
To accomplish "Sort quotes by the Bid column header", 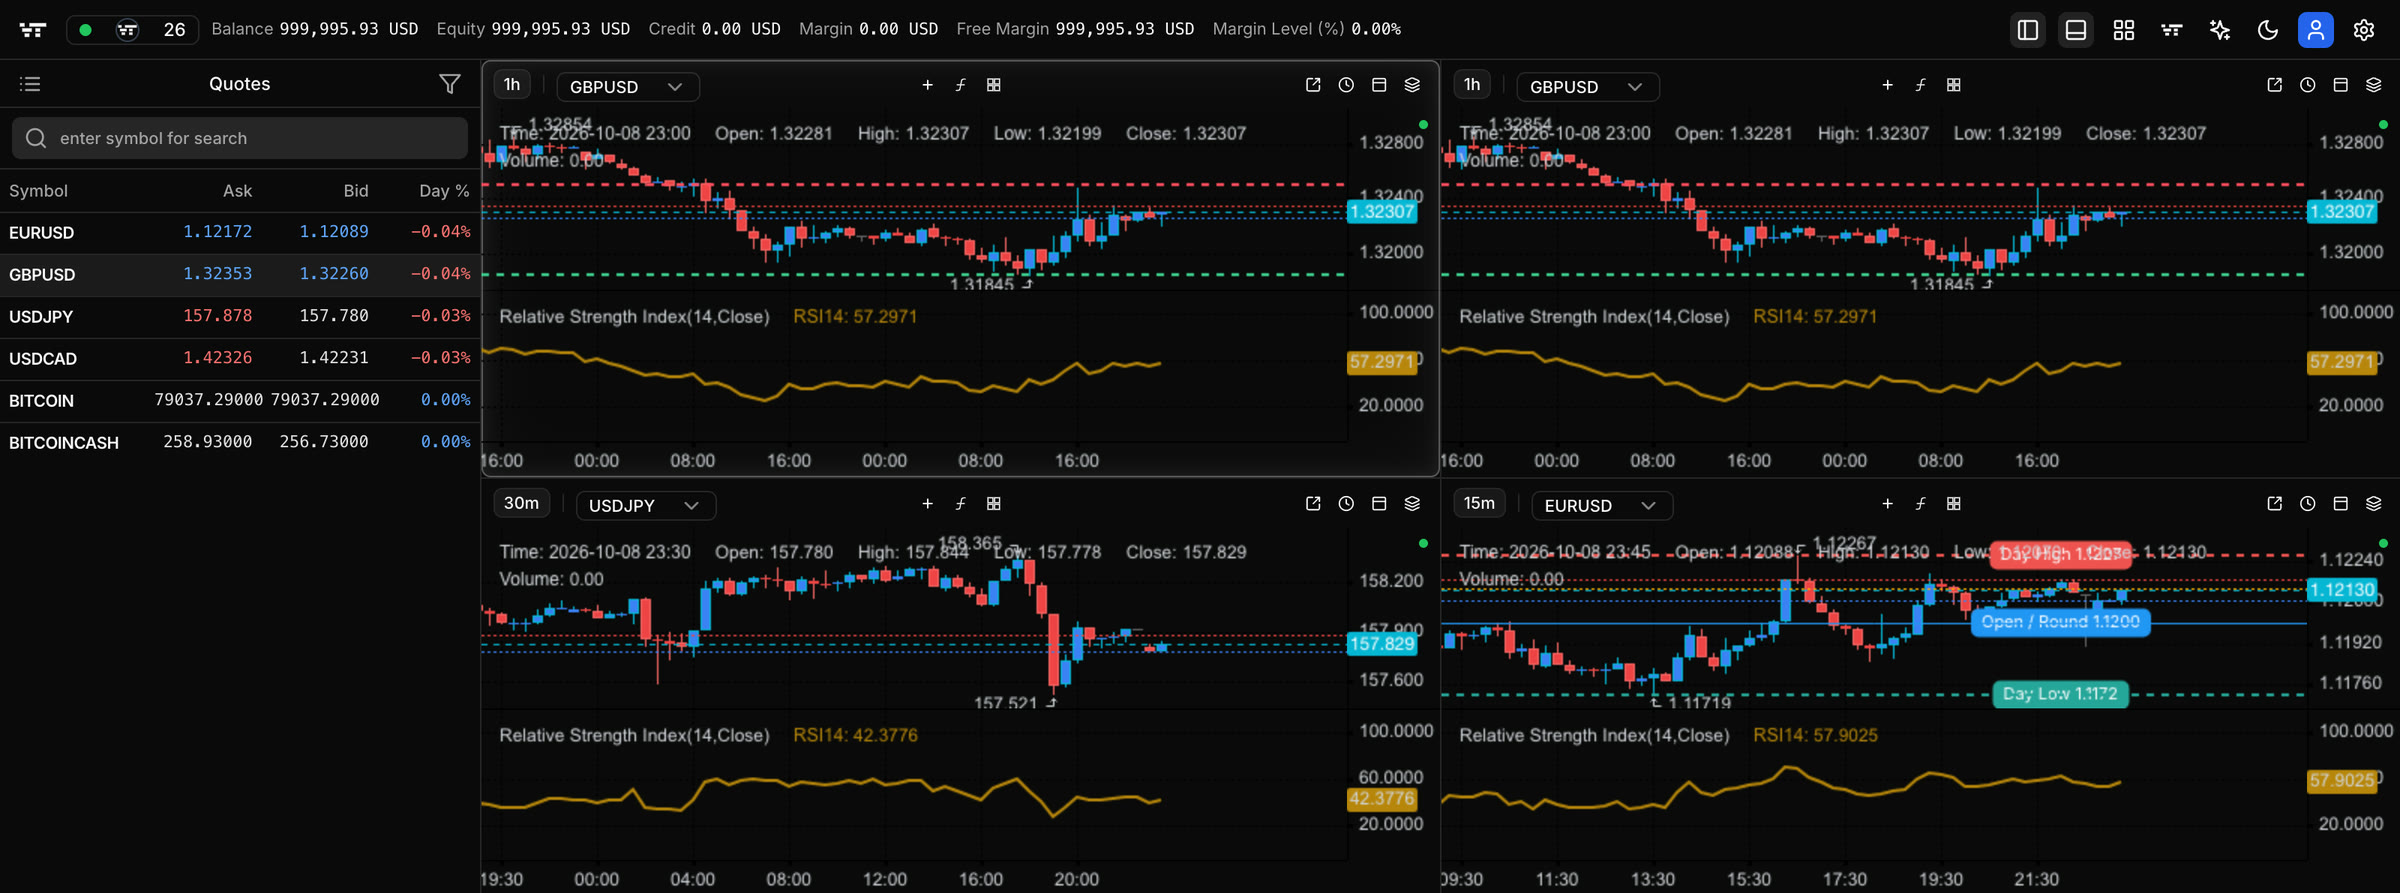I will click(356, 191).
